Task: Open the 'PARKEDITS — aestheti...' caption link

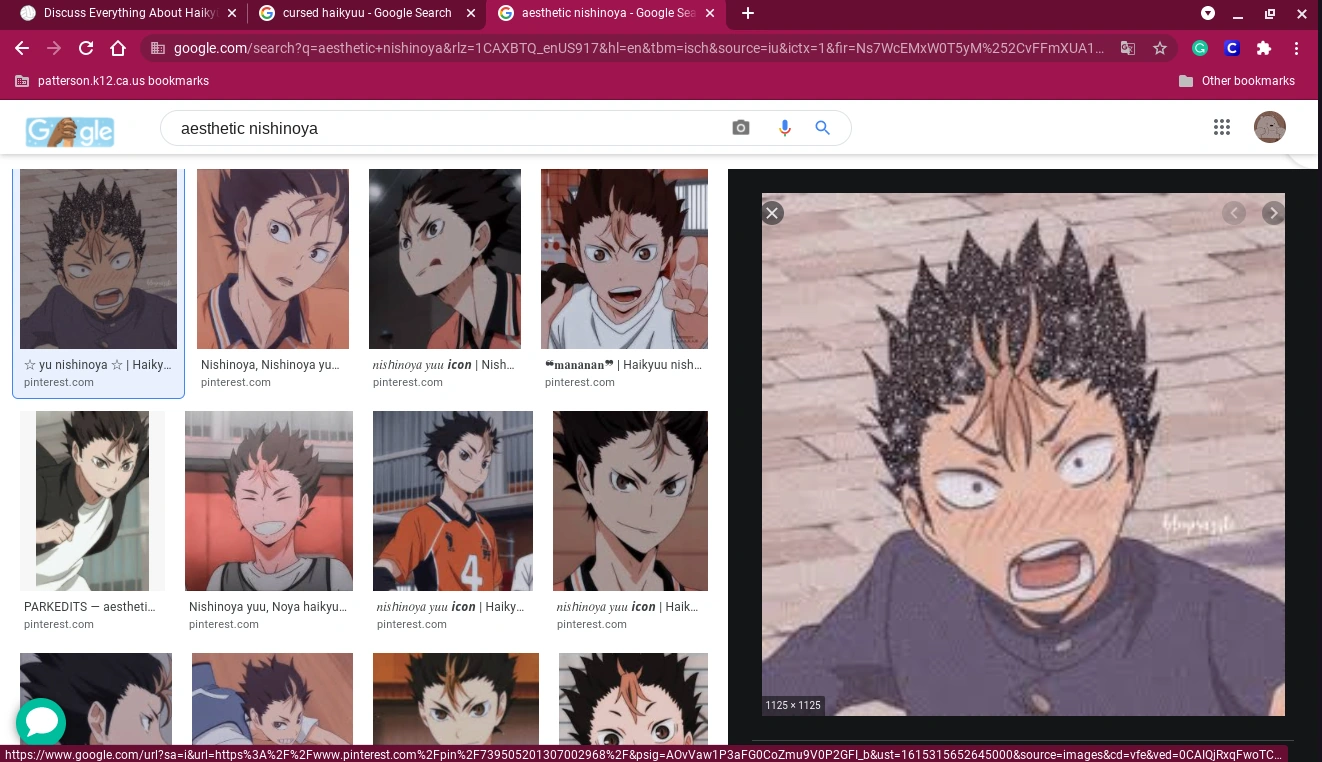Action: click(x=90, y=607)
